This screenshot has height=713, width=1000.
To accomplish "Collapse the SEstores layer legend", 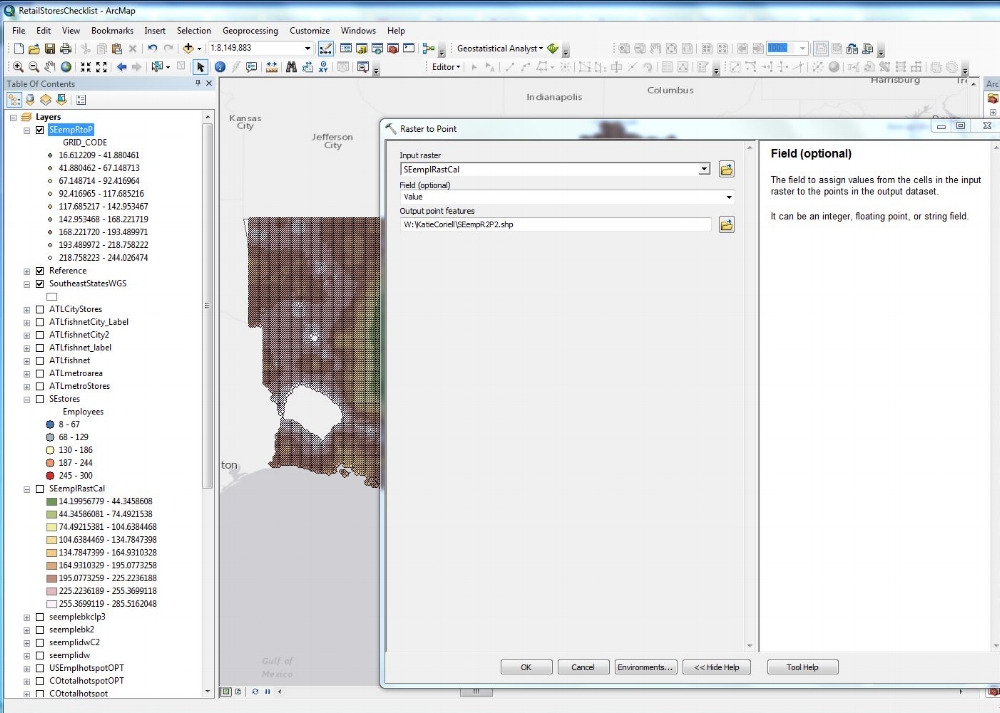I will pyautogui.click(x=27, y=399).
